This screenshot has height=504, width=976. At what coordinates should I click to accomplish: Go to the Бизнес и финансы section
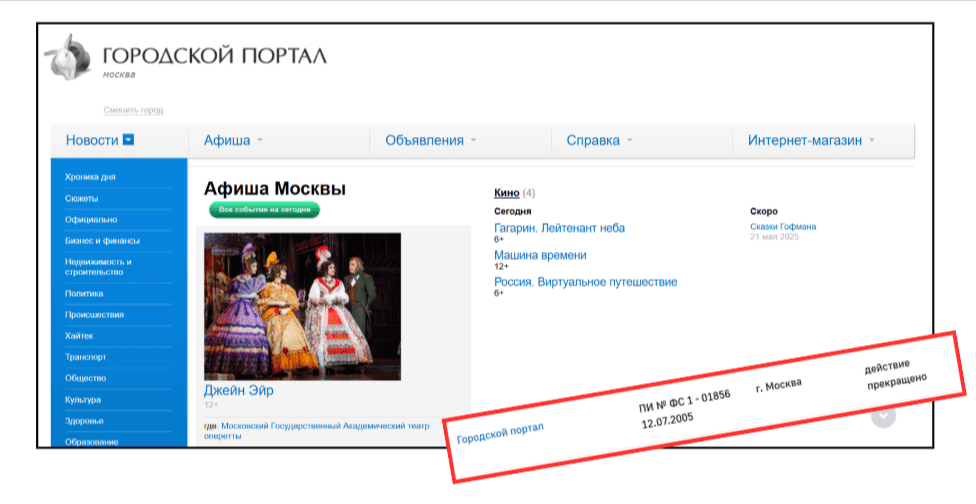[102, 240]
